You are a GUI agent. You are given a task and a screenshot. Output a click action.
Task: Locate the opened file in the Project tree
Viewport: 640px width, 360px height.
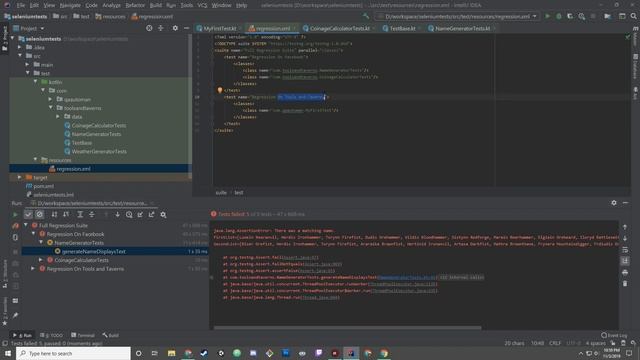149,28
